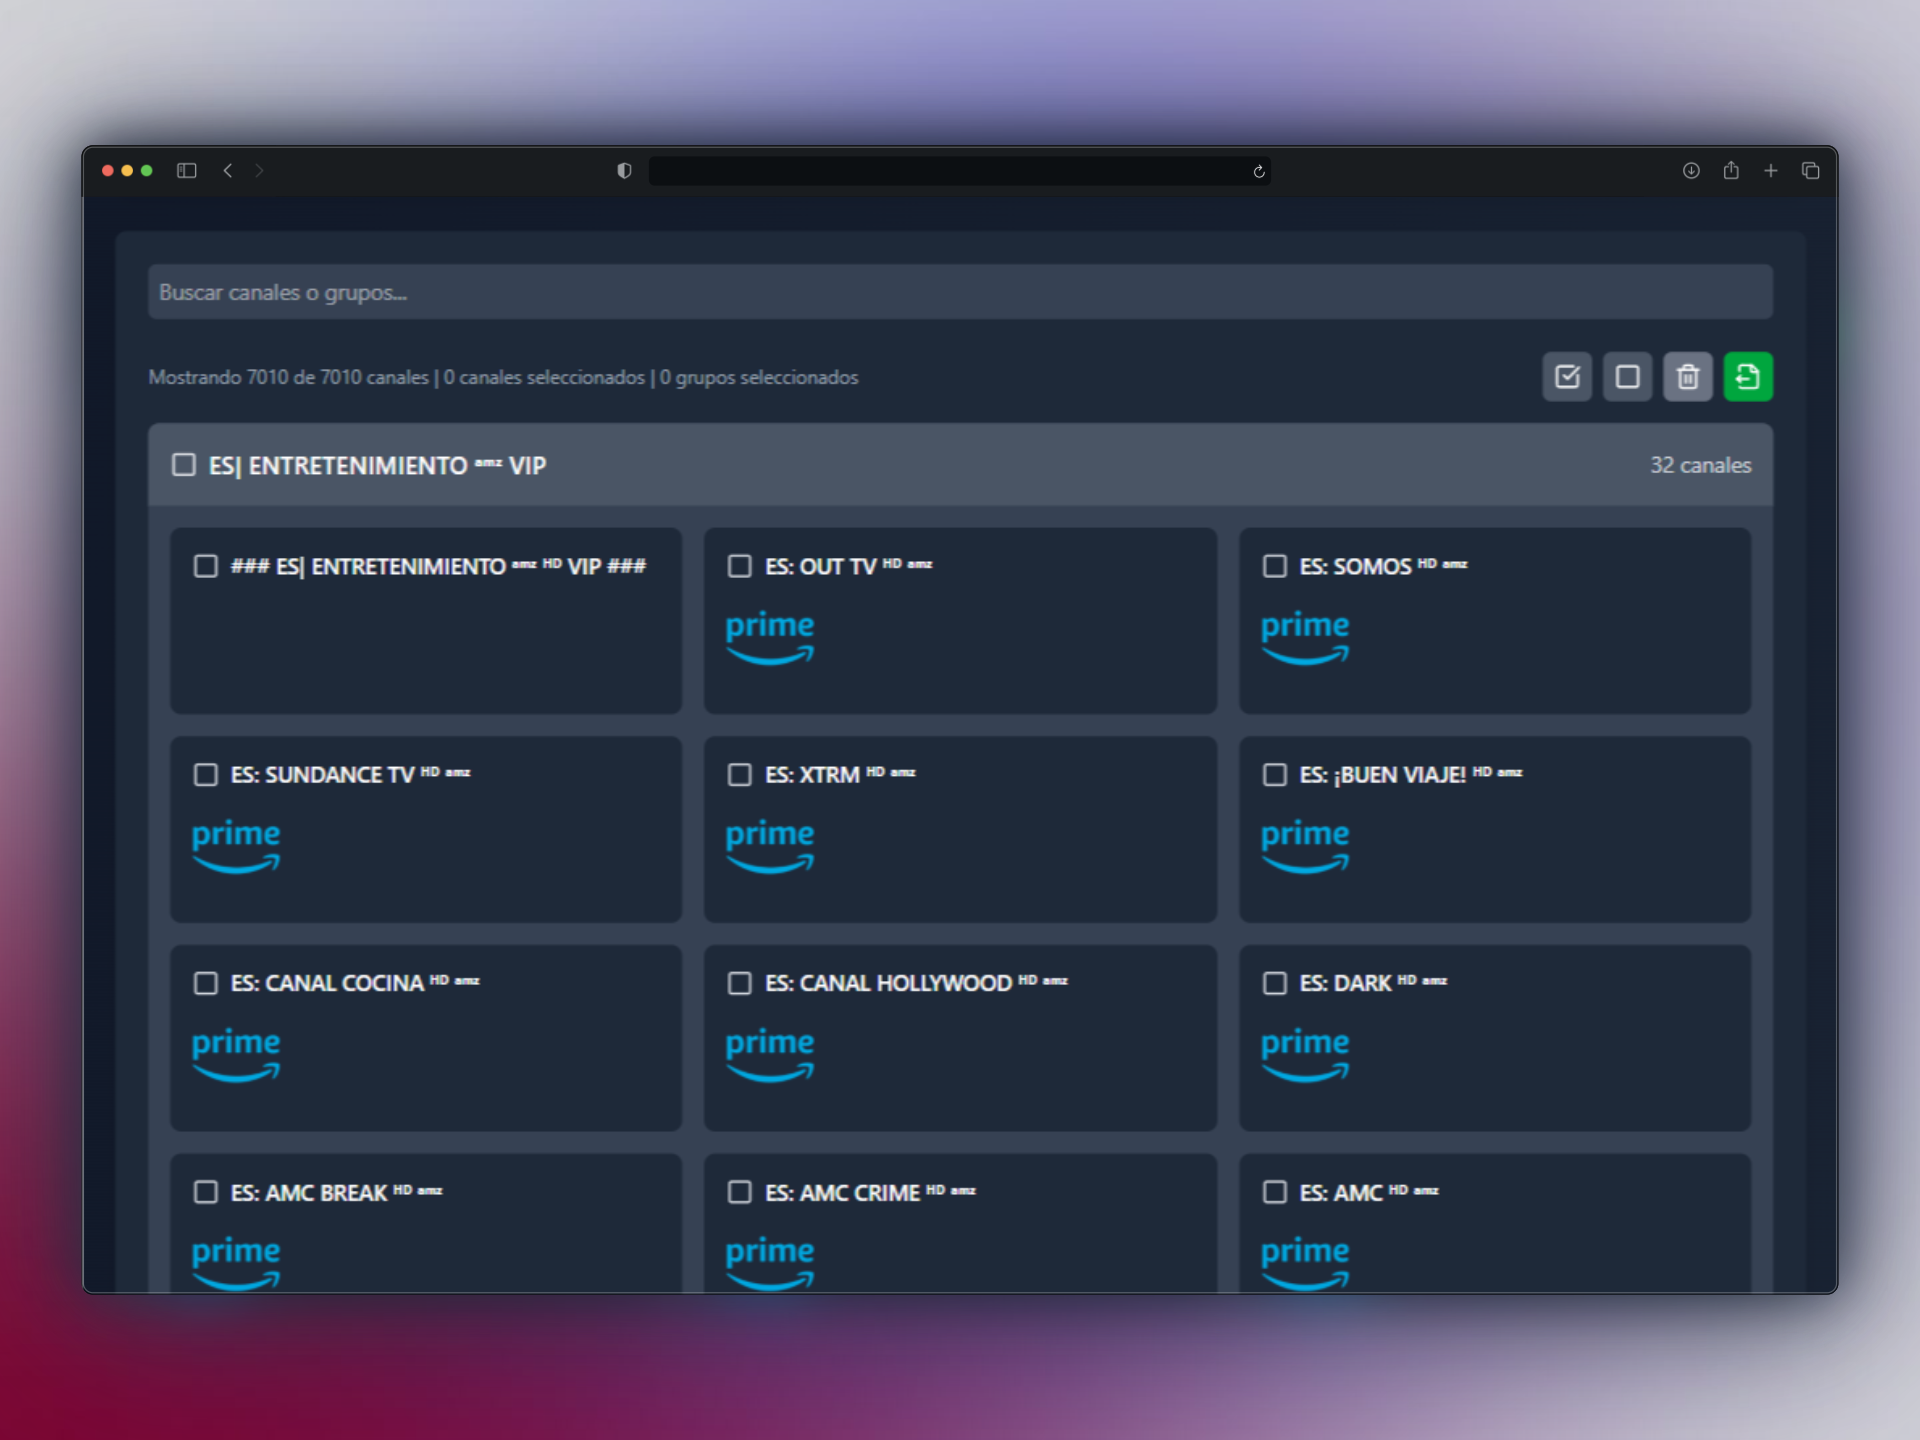Check the ES| ENTRETENIMIENTO VIP group checkbox
The image size is (1920, 1440).
click(183, 464)
